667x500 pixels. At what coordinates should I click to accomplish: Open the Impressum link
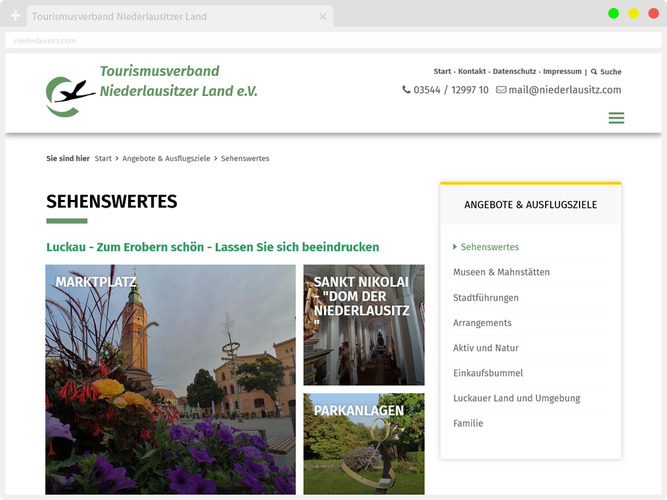562,72
